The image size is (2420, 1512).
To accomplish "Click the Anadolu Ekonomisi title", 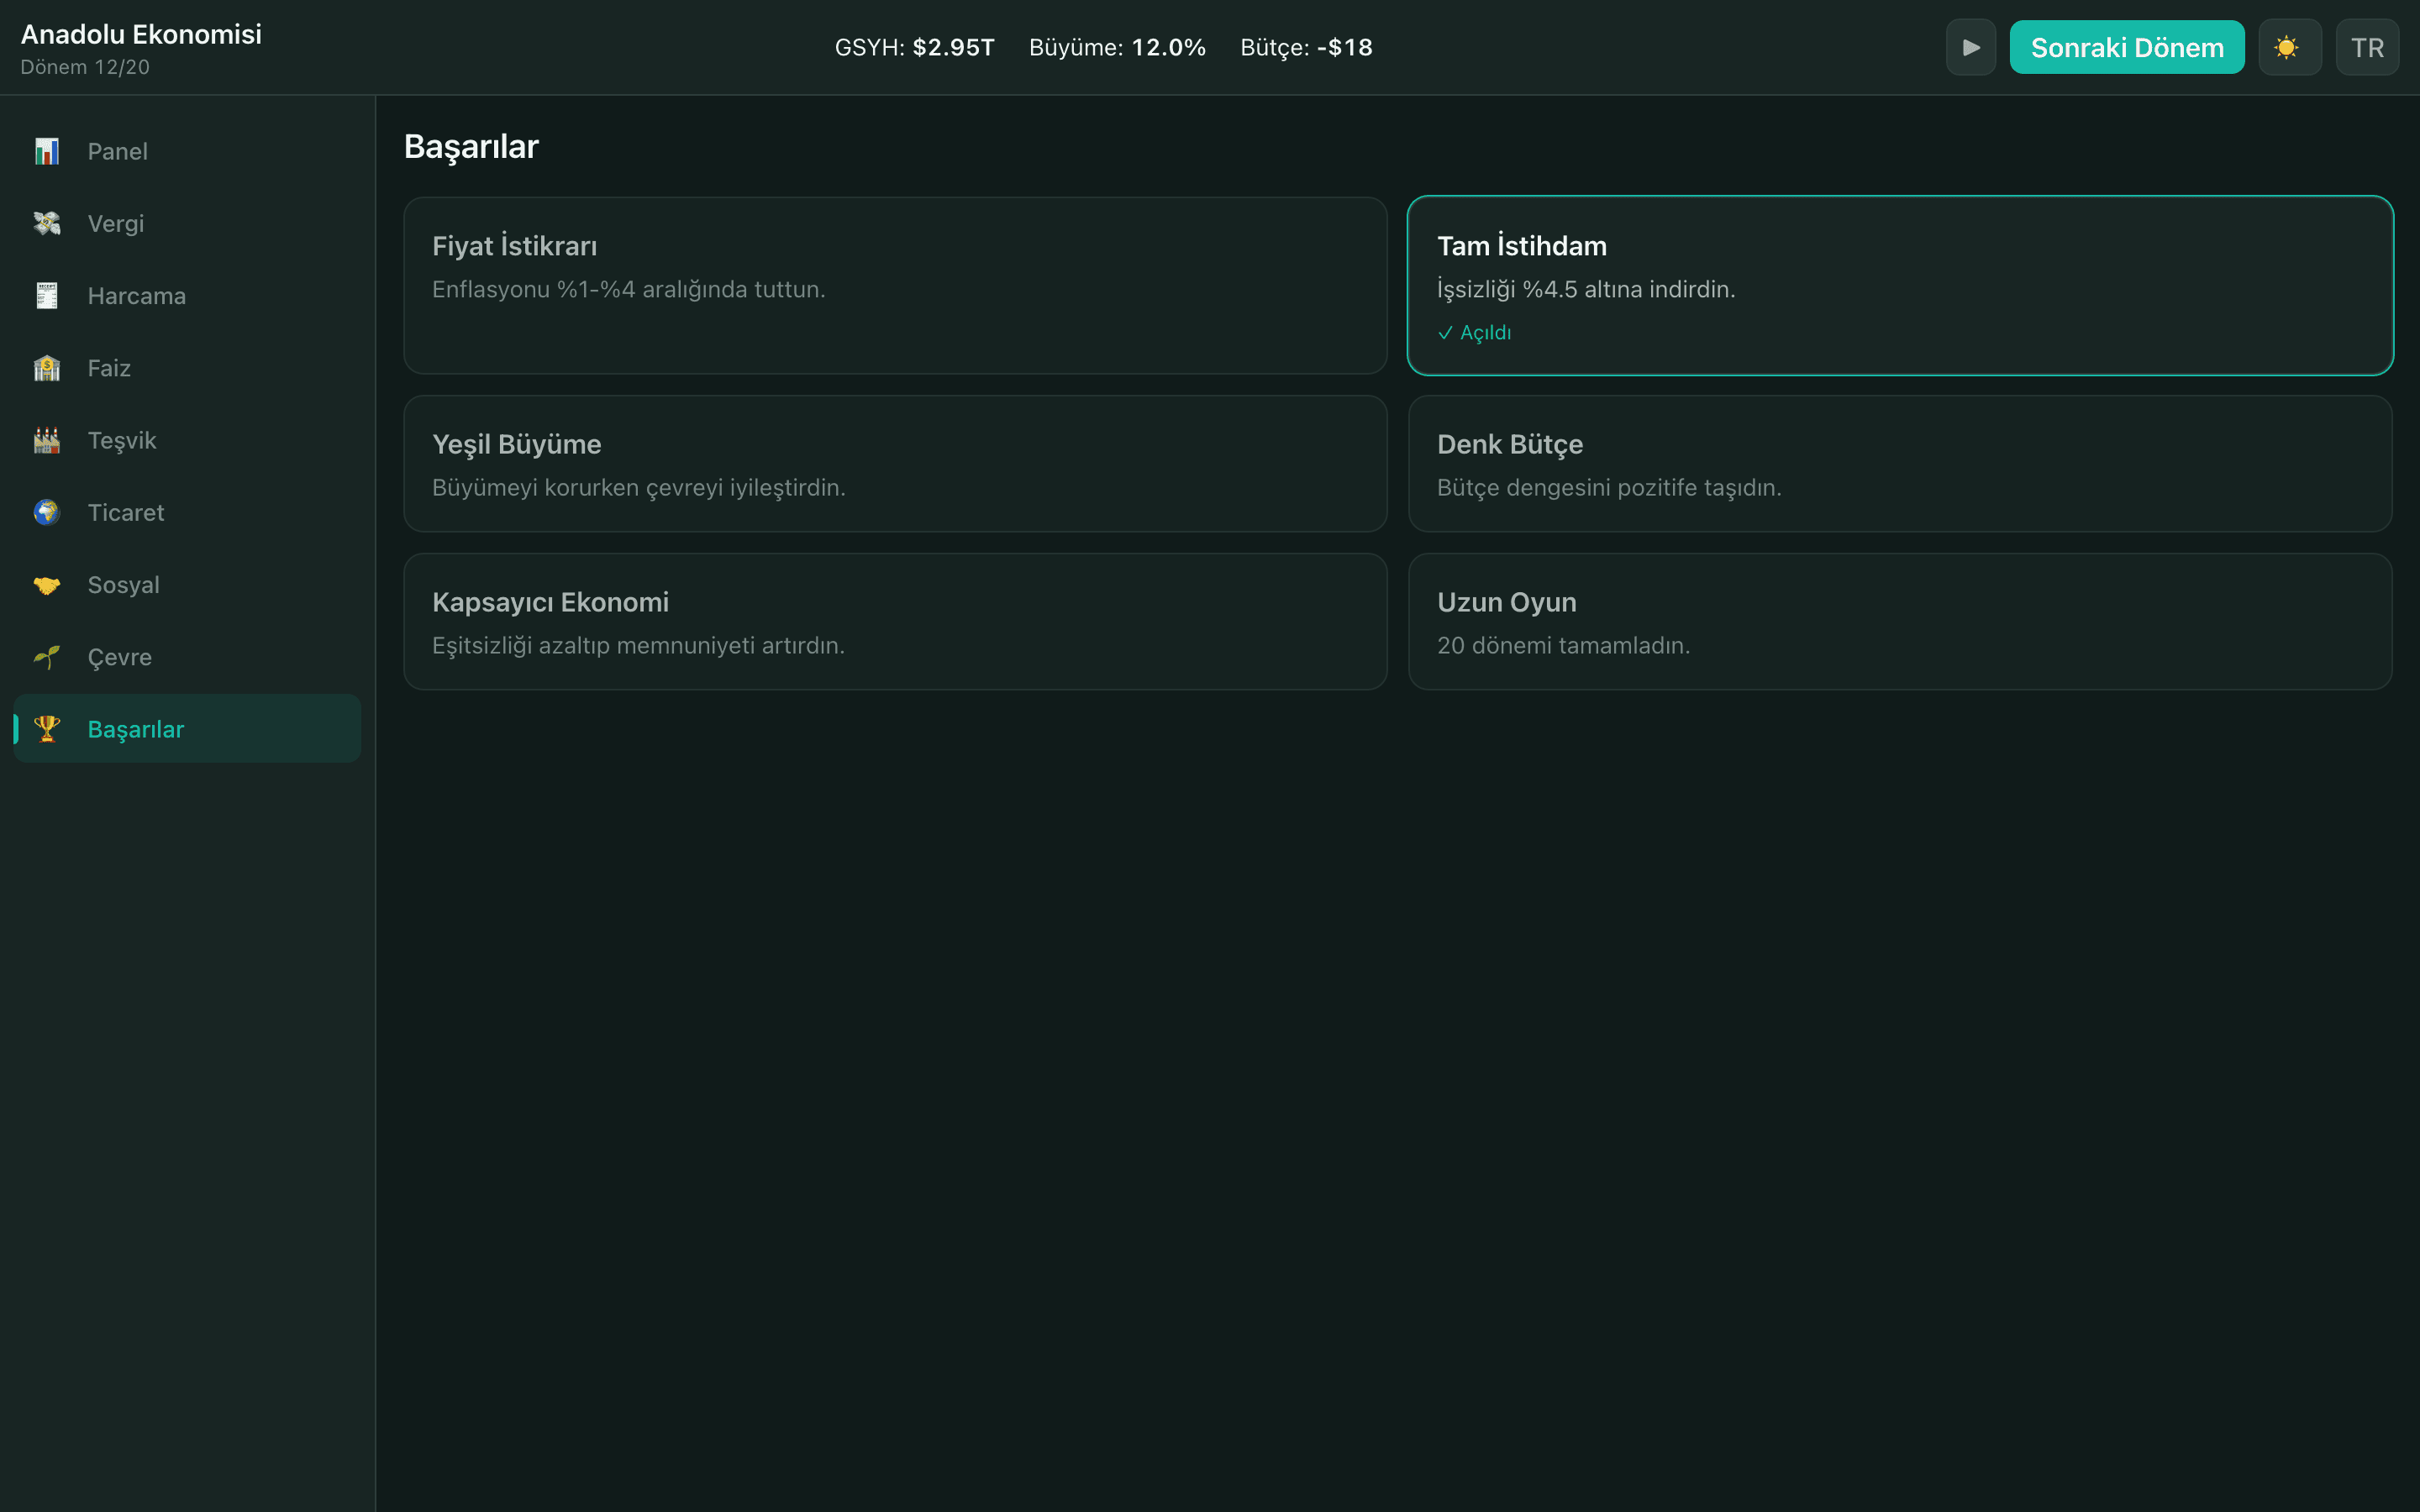I will [141, 34].
